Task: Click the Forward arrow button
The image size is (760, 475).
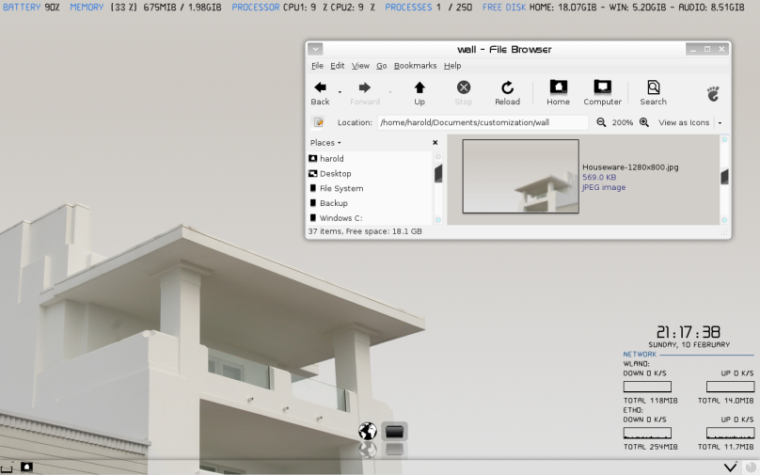Action: 364,93
